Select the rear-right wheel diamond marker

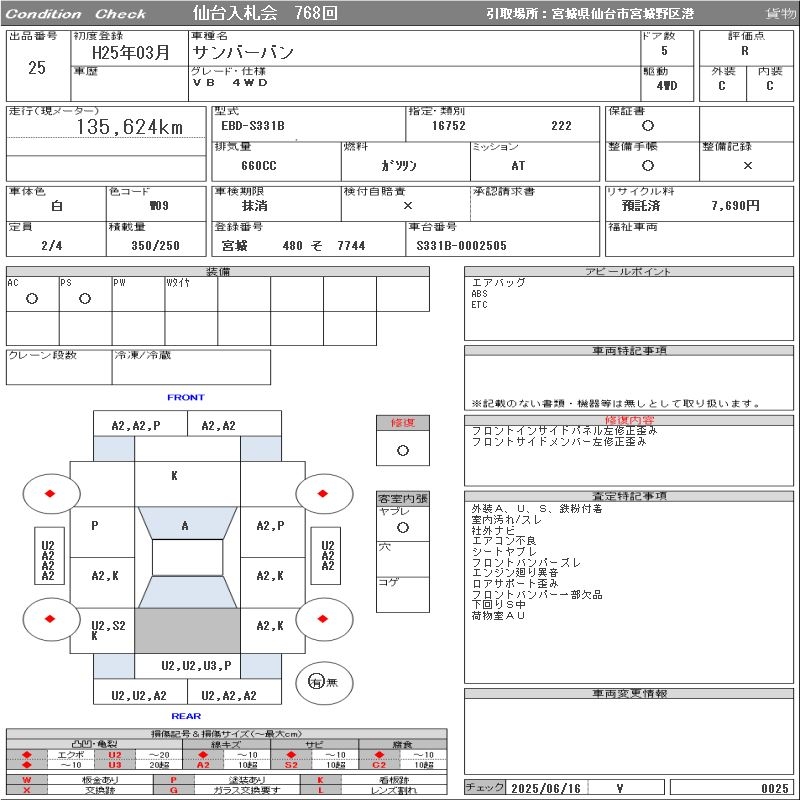click(324, 619)
